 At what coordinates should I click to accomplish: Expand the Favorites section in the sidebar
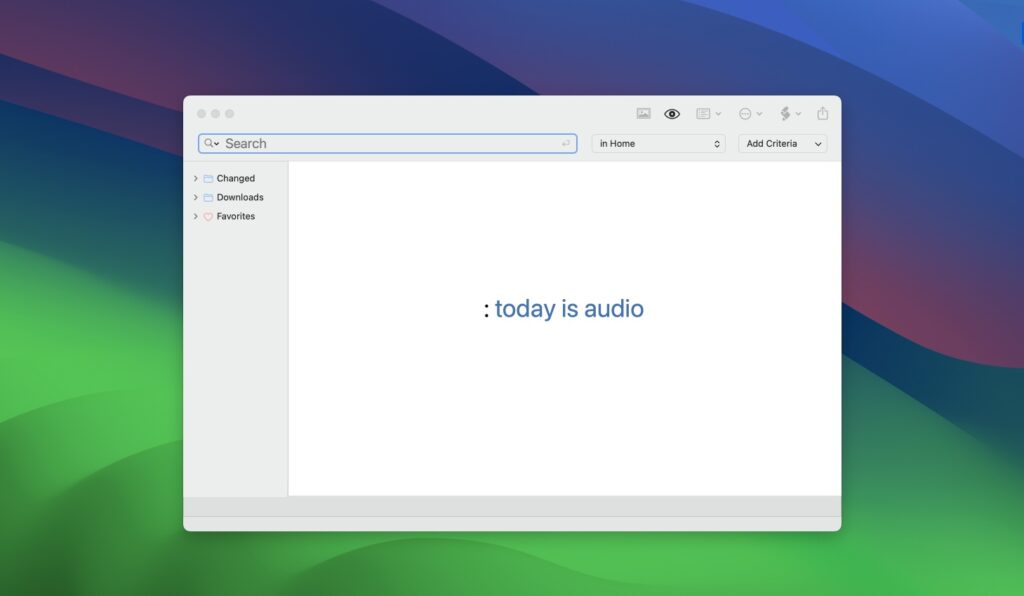tap(196, 216)
